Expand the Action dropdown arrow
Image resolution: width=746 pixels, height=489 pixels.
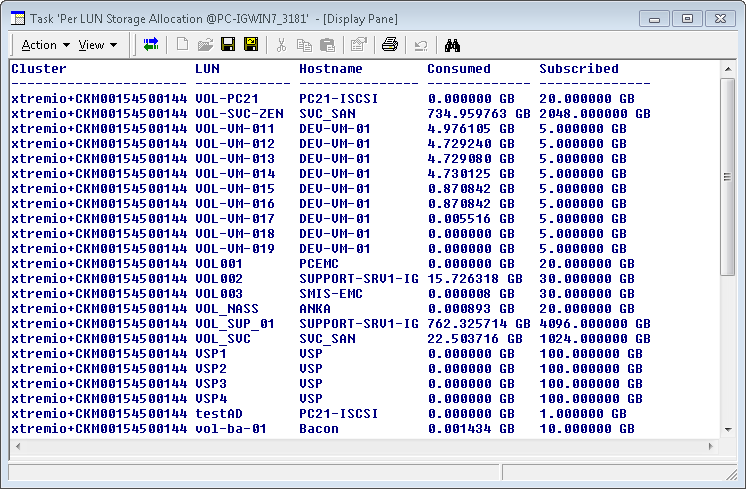point(66,45)
